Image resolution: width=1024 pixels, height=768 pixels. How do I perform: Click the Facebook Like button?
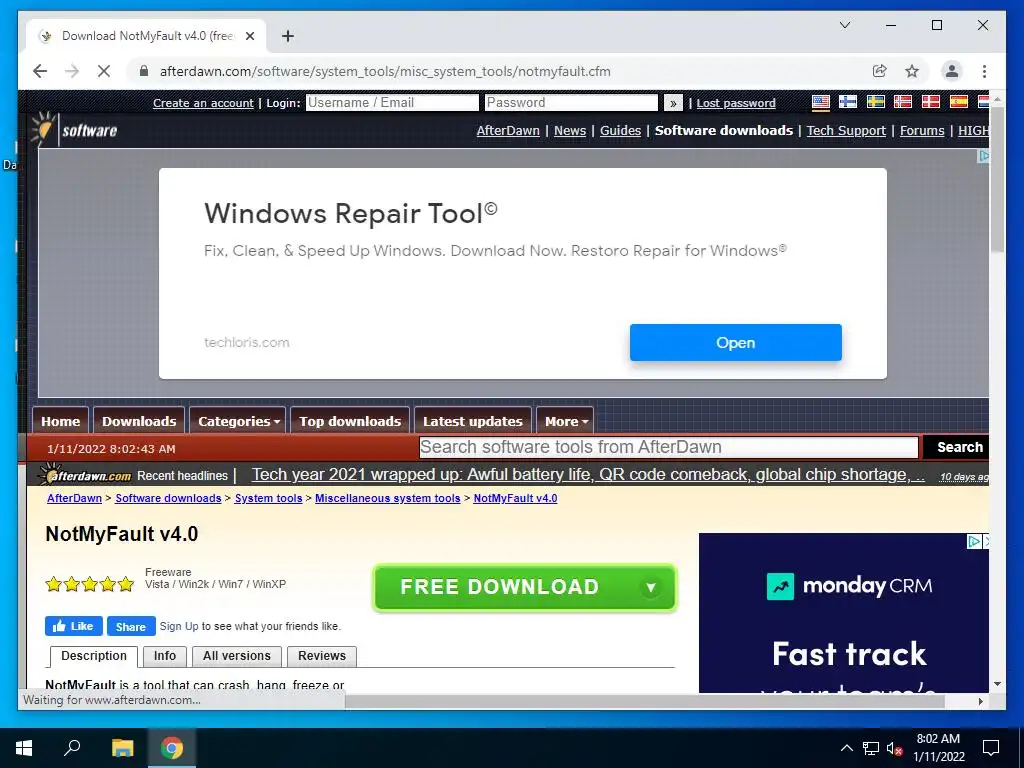click(73, 626)
